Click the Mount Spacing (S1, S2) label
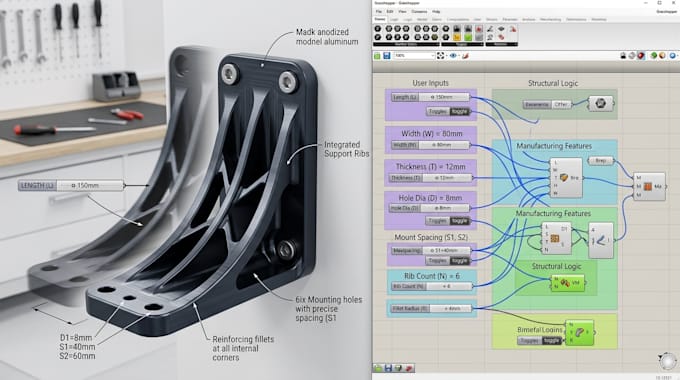Image resolution: width=680 pixels, height=380 pixels. 431,237
